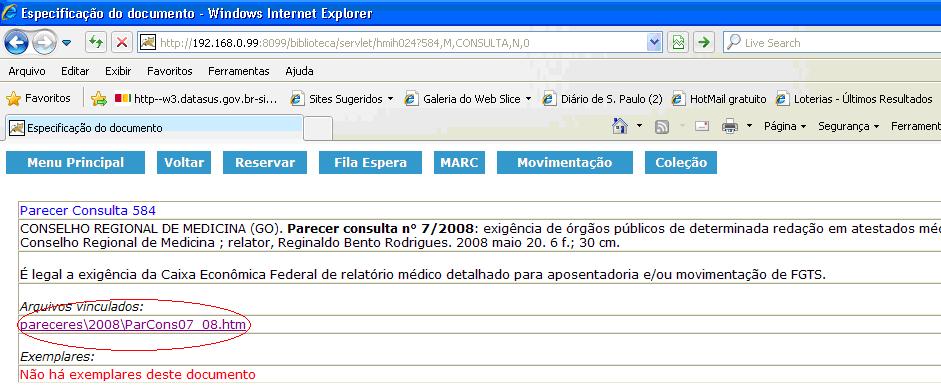Click the Print icon in command bar
Screen dimensions: 941x389
click(x=730, y=127)
